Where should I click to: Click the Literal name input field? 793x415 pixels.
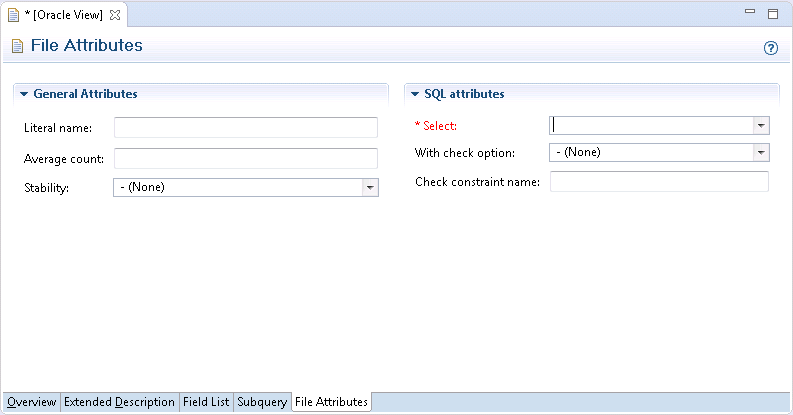pyautogui.click(x=245, y=127)
